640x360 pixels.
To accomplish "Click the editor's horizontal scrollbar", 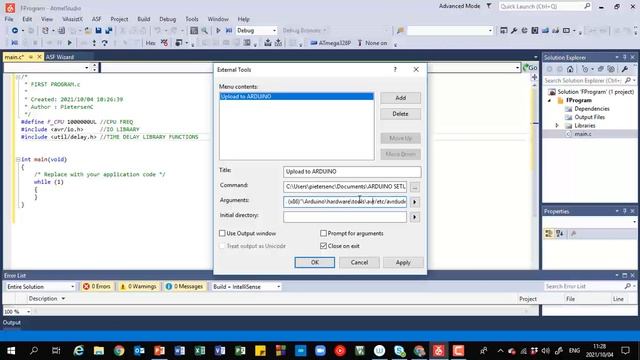I will click(282, 311).
